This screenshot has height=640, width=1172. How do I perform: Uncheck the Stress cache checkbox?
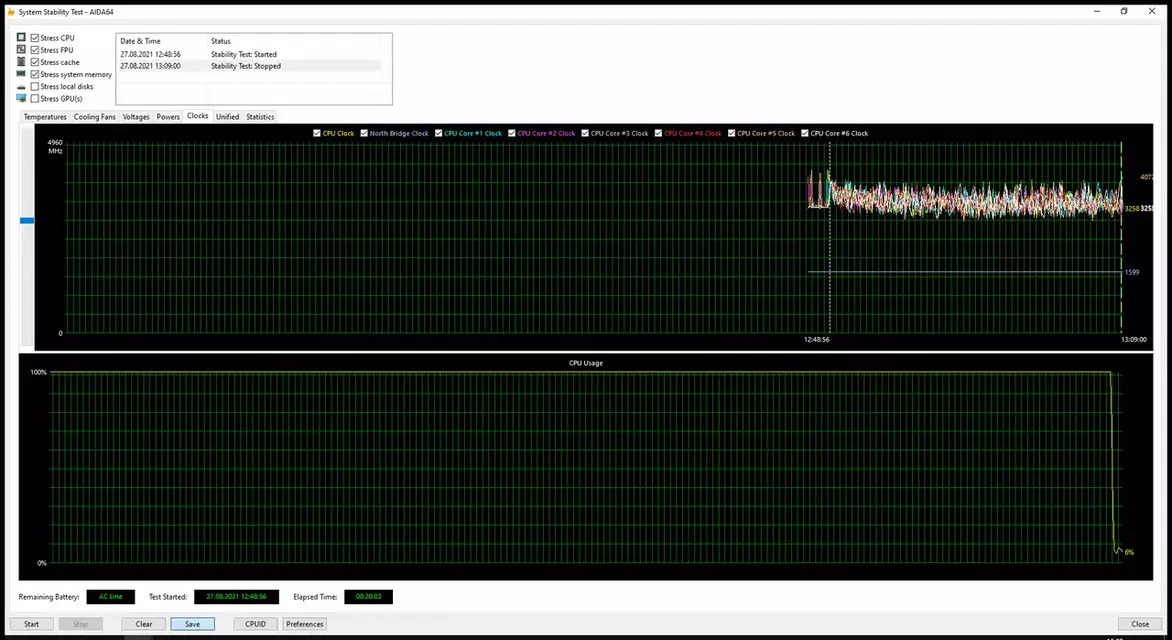[x=34, y=62]
